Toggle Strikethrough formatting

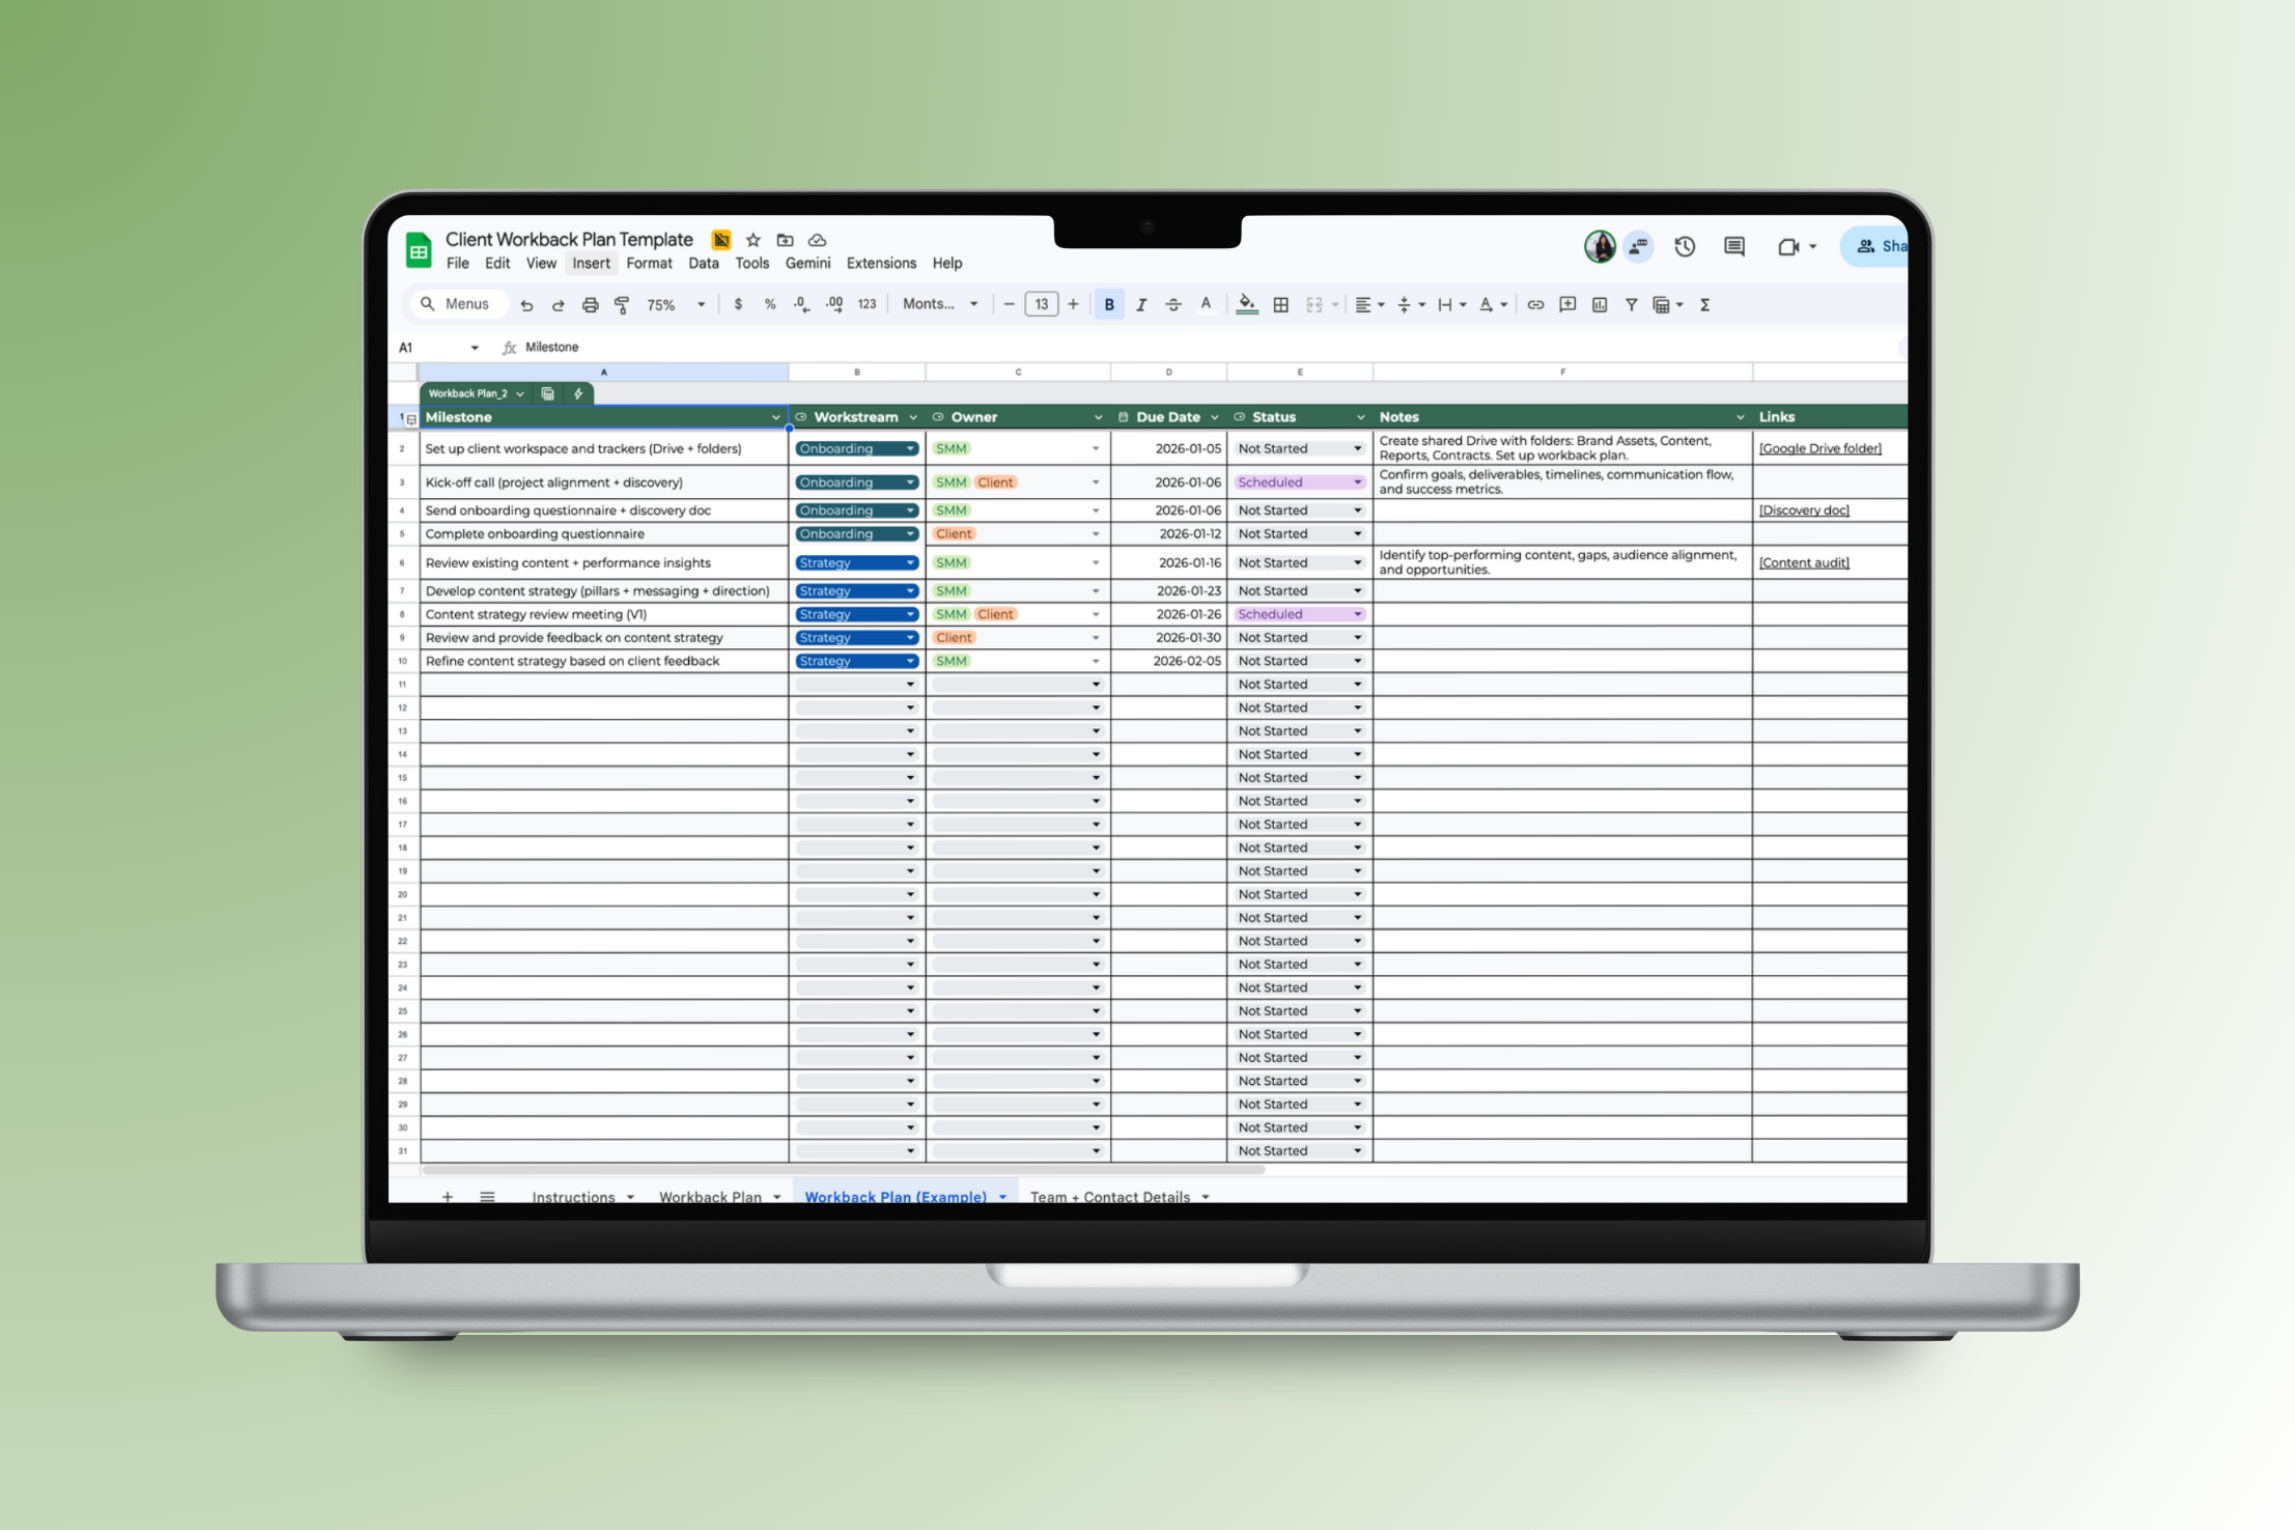tap(1173, 304)
